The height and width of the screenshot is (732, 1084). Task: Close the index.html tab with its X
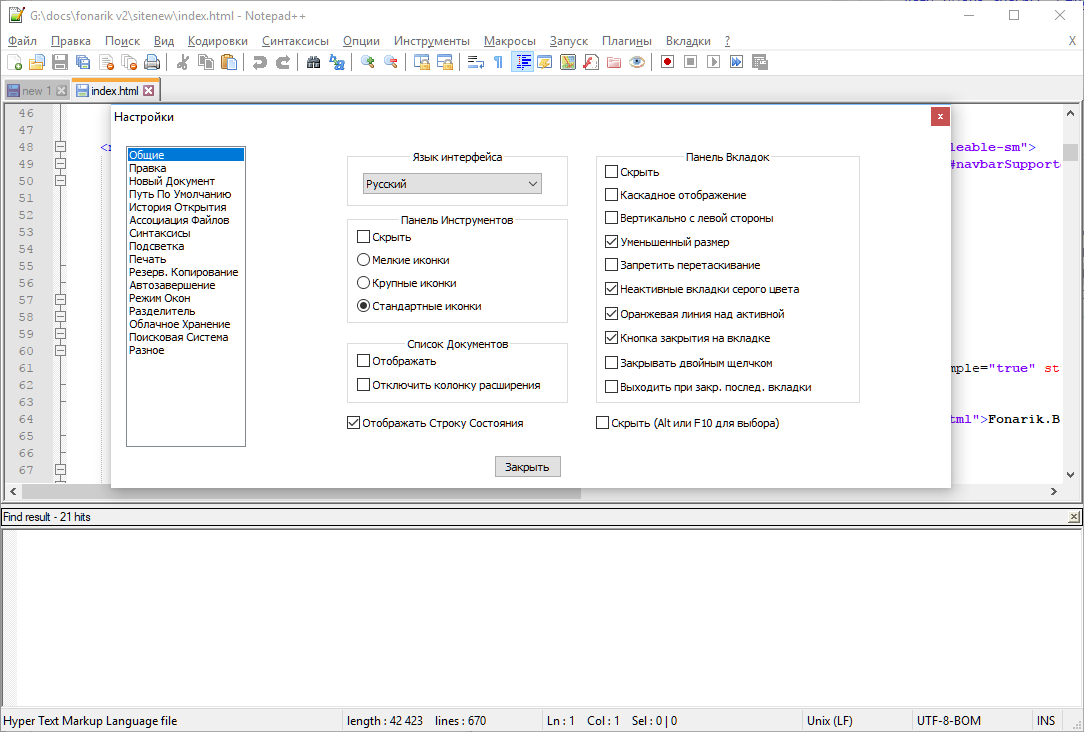(149, 91)
